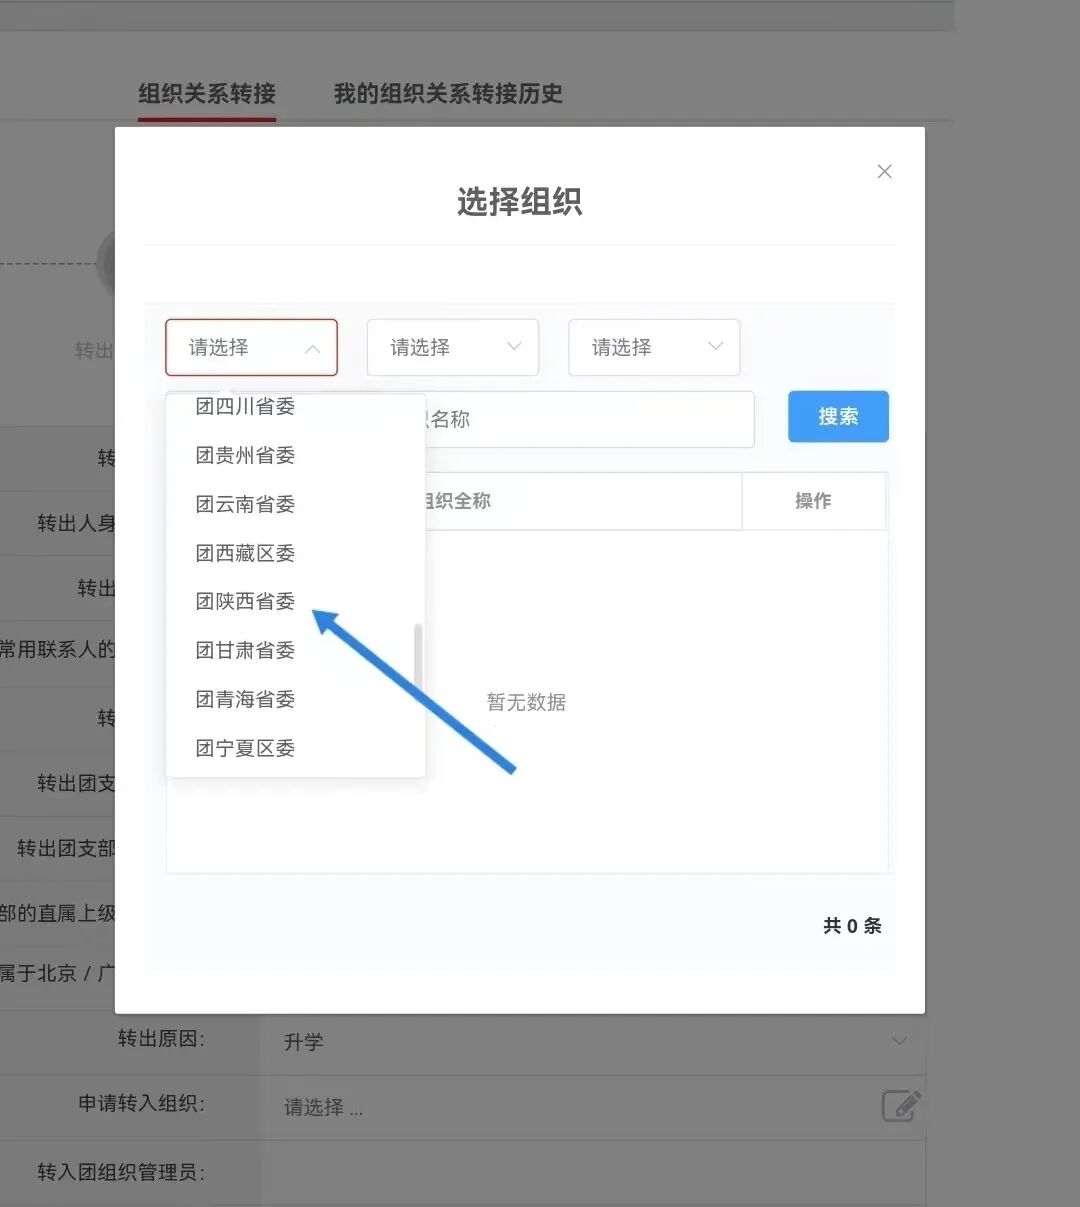Screen dimensions: 1080x1207
Task: Switch to the 我的组织关系转接历史 tab
Action: click(448, 93)
